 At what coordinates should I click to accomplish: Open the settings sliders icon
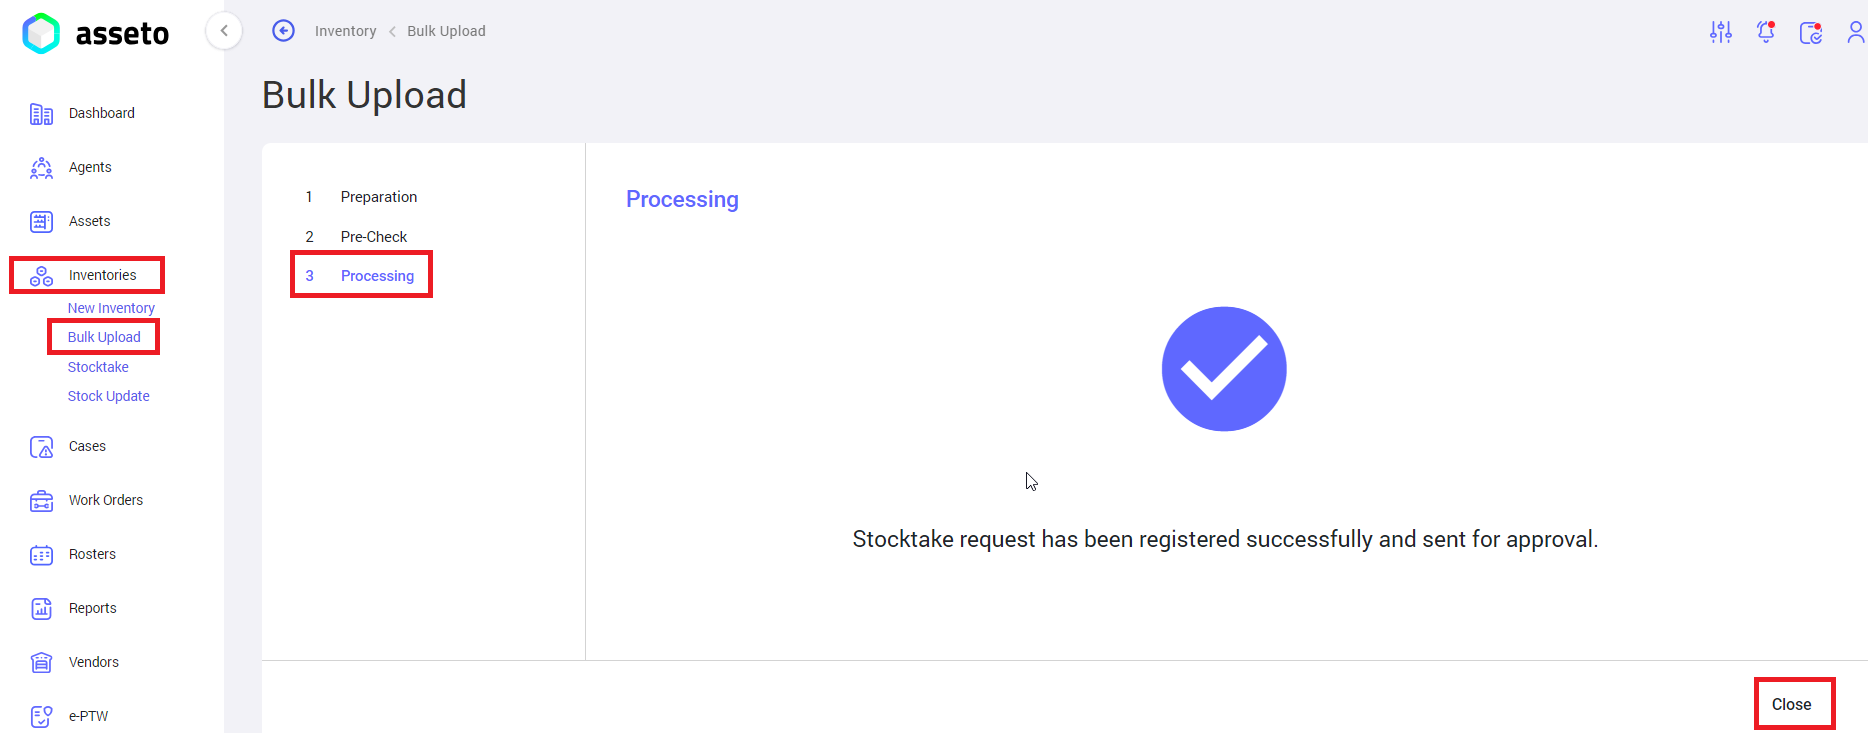pyautogui.click(x=1721, y=32)
